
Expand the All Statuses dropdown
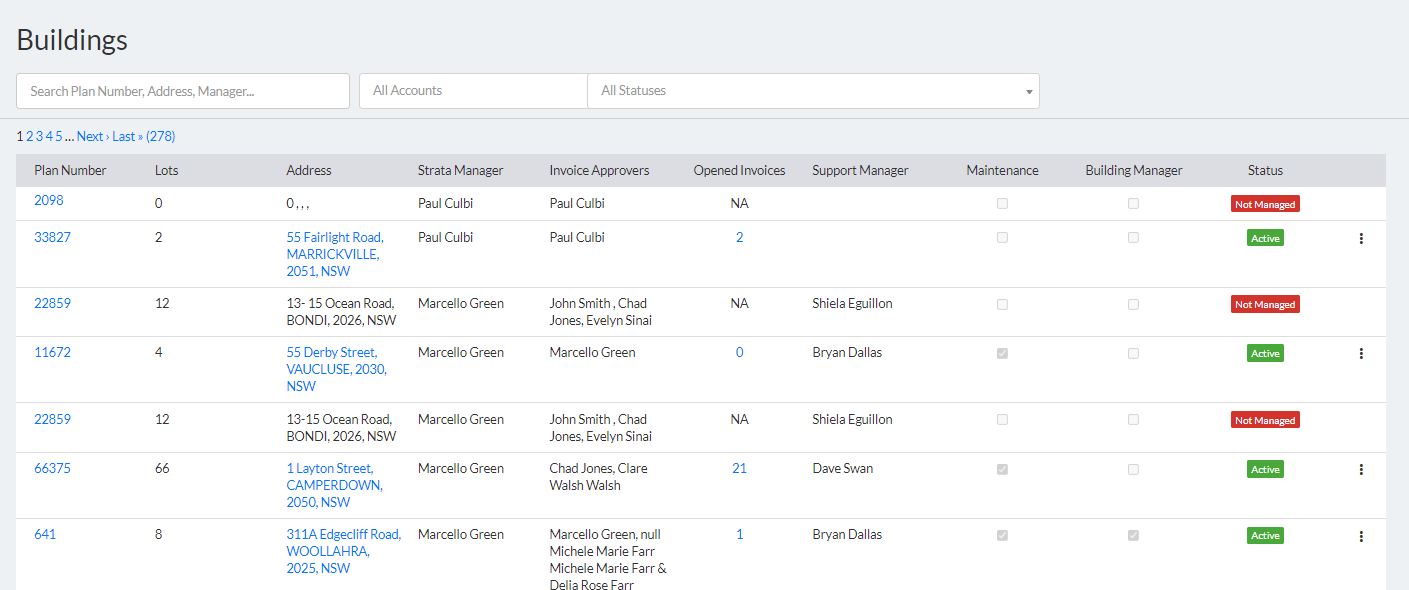(813, 90)
